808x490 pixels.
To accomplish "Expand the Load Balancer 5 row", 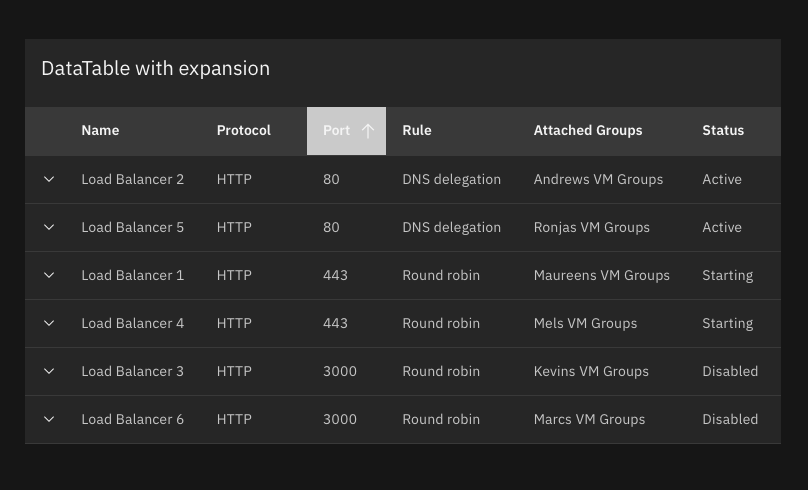I will pos(49,228).
